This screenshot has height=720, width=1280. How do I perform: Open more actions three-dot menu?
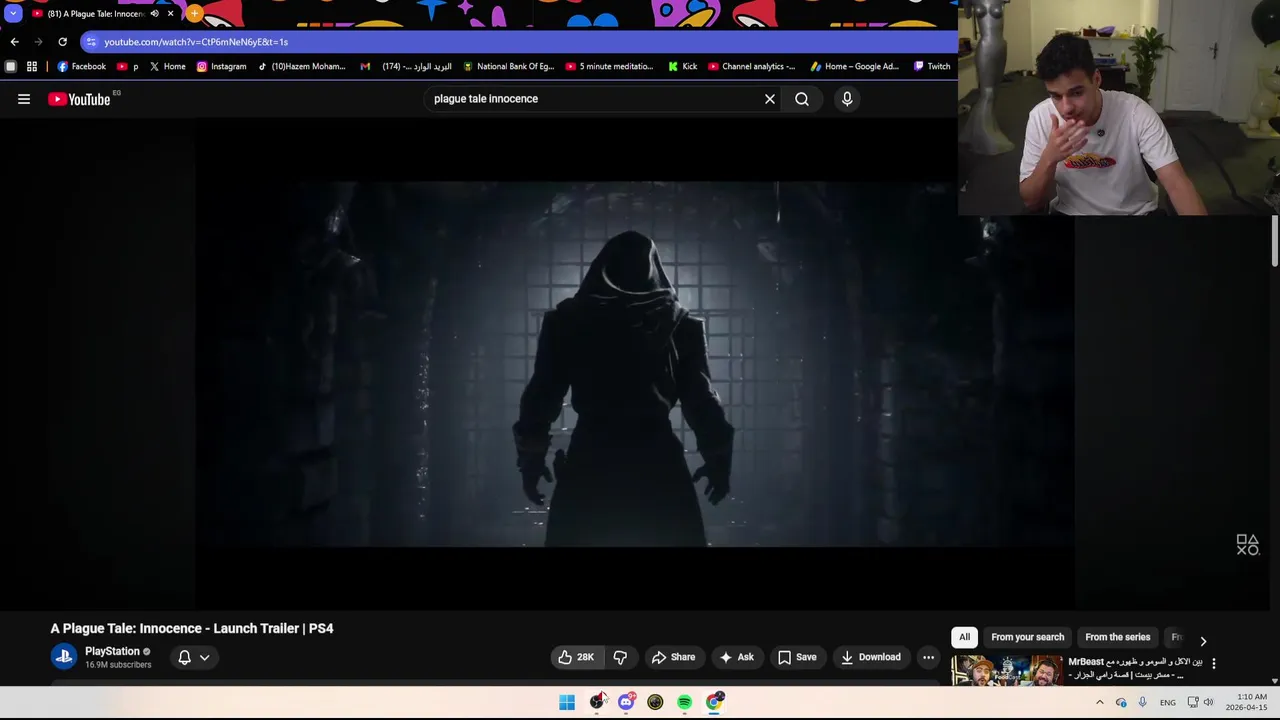[929, 657]
